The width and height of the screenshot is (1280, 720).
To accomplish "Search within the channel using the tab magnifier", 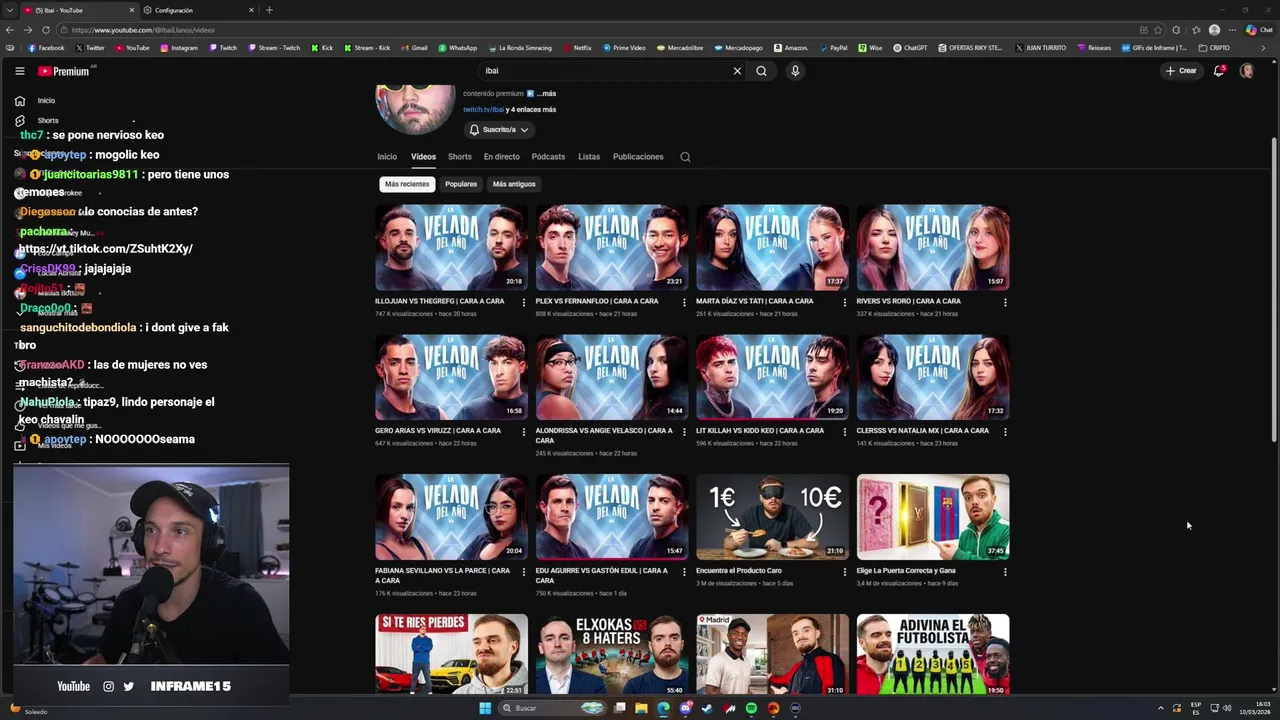I will coord(685,157).
